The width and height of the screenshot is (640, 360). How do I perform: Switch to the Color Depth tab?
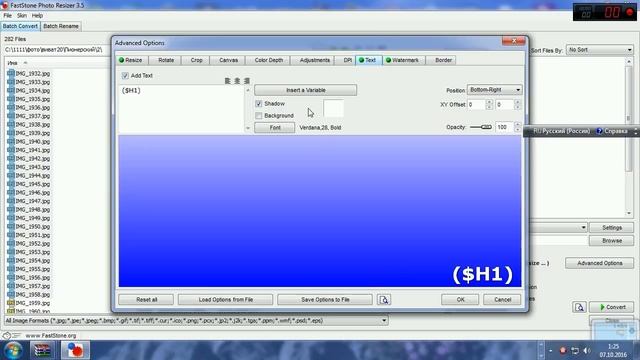(x=269, y=60)
